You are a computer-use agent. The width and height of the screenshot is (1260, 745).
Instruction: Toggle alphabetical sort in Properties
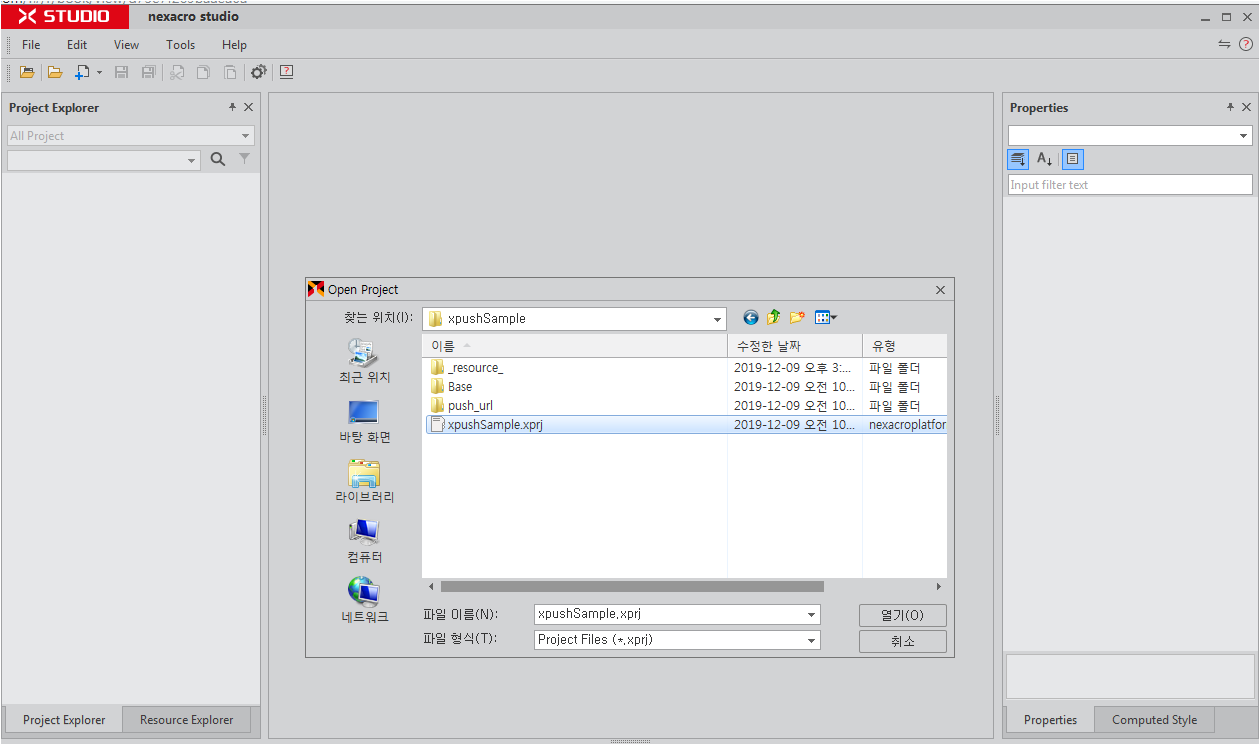tap(1044, 159)
